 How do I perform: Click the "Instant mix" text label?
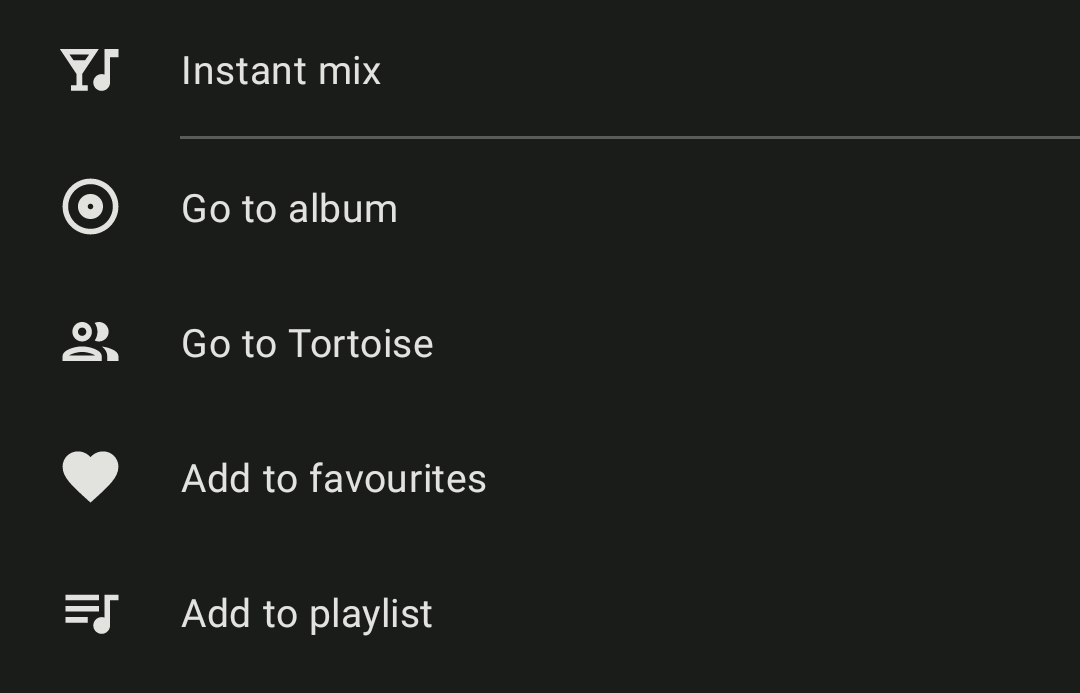[x=281, y=71]
